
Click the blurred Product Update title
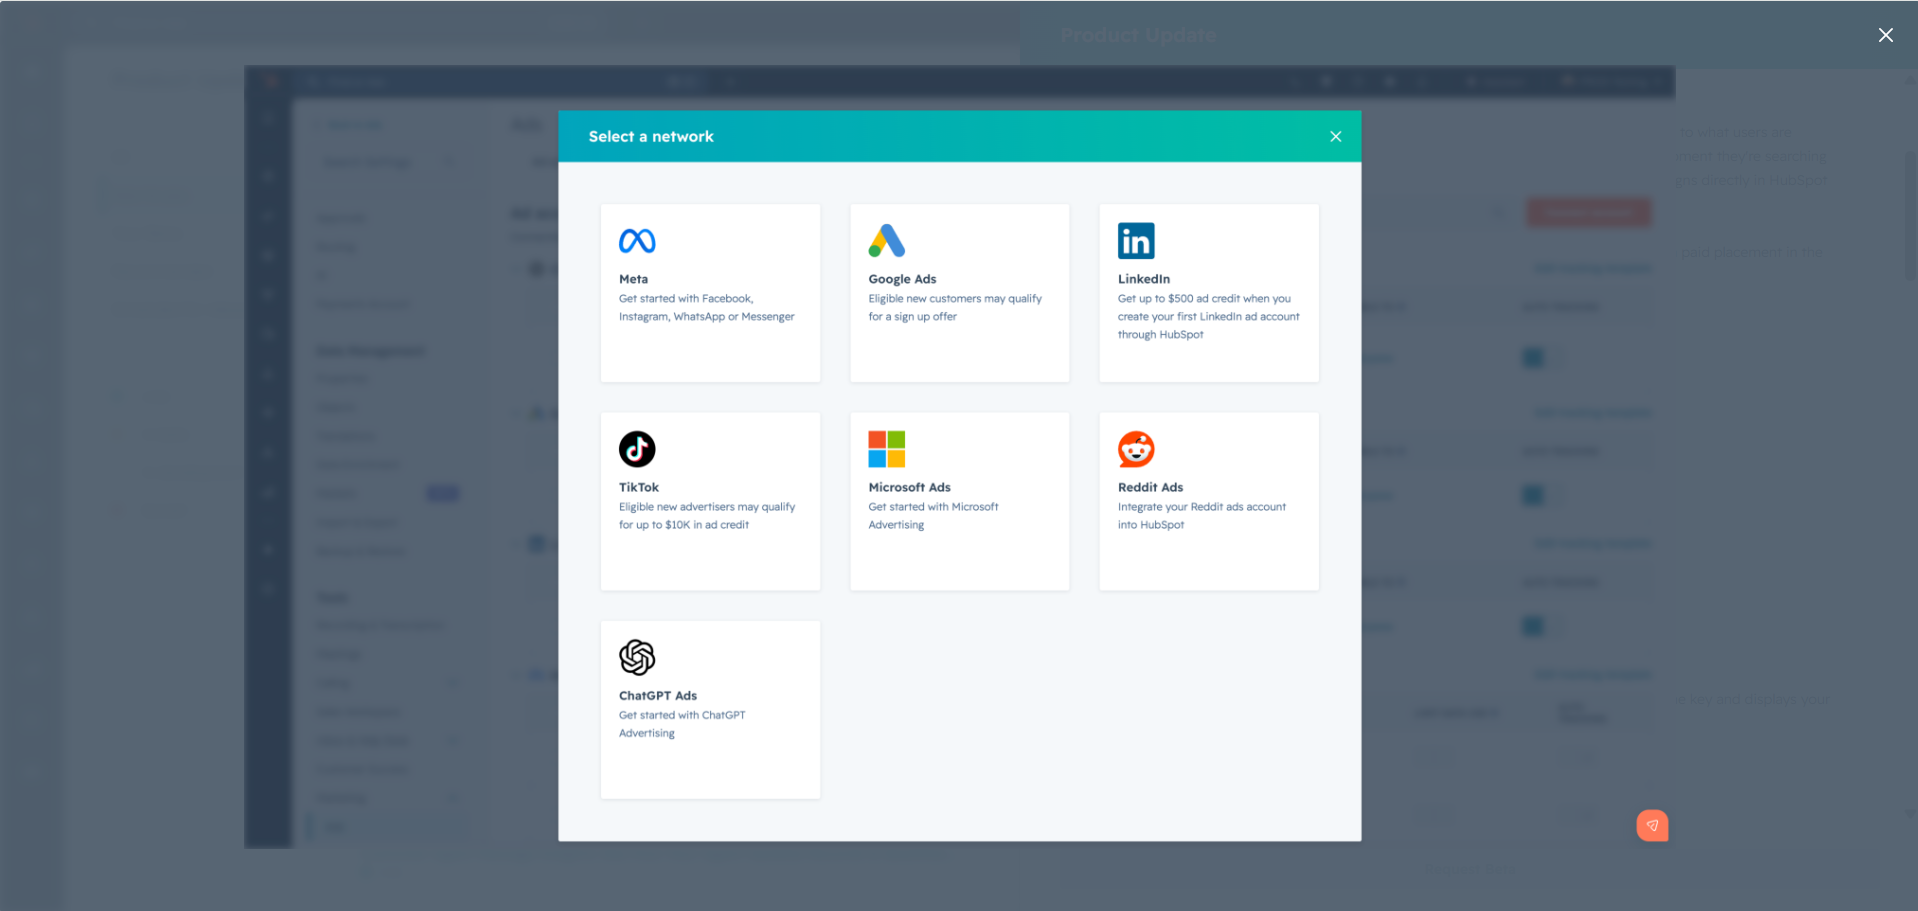(x=1138, y=35)
